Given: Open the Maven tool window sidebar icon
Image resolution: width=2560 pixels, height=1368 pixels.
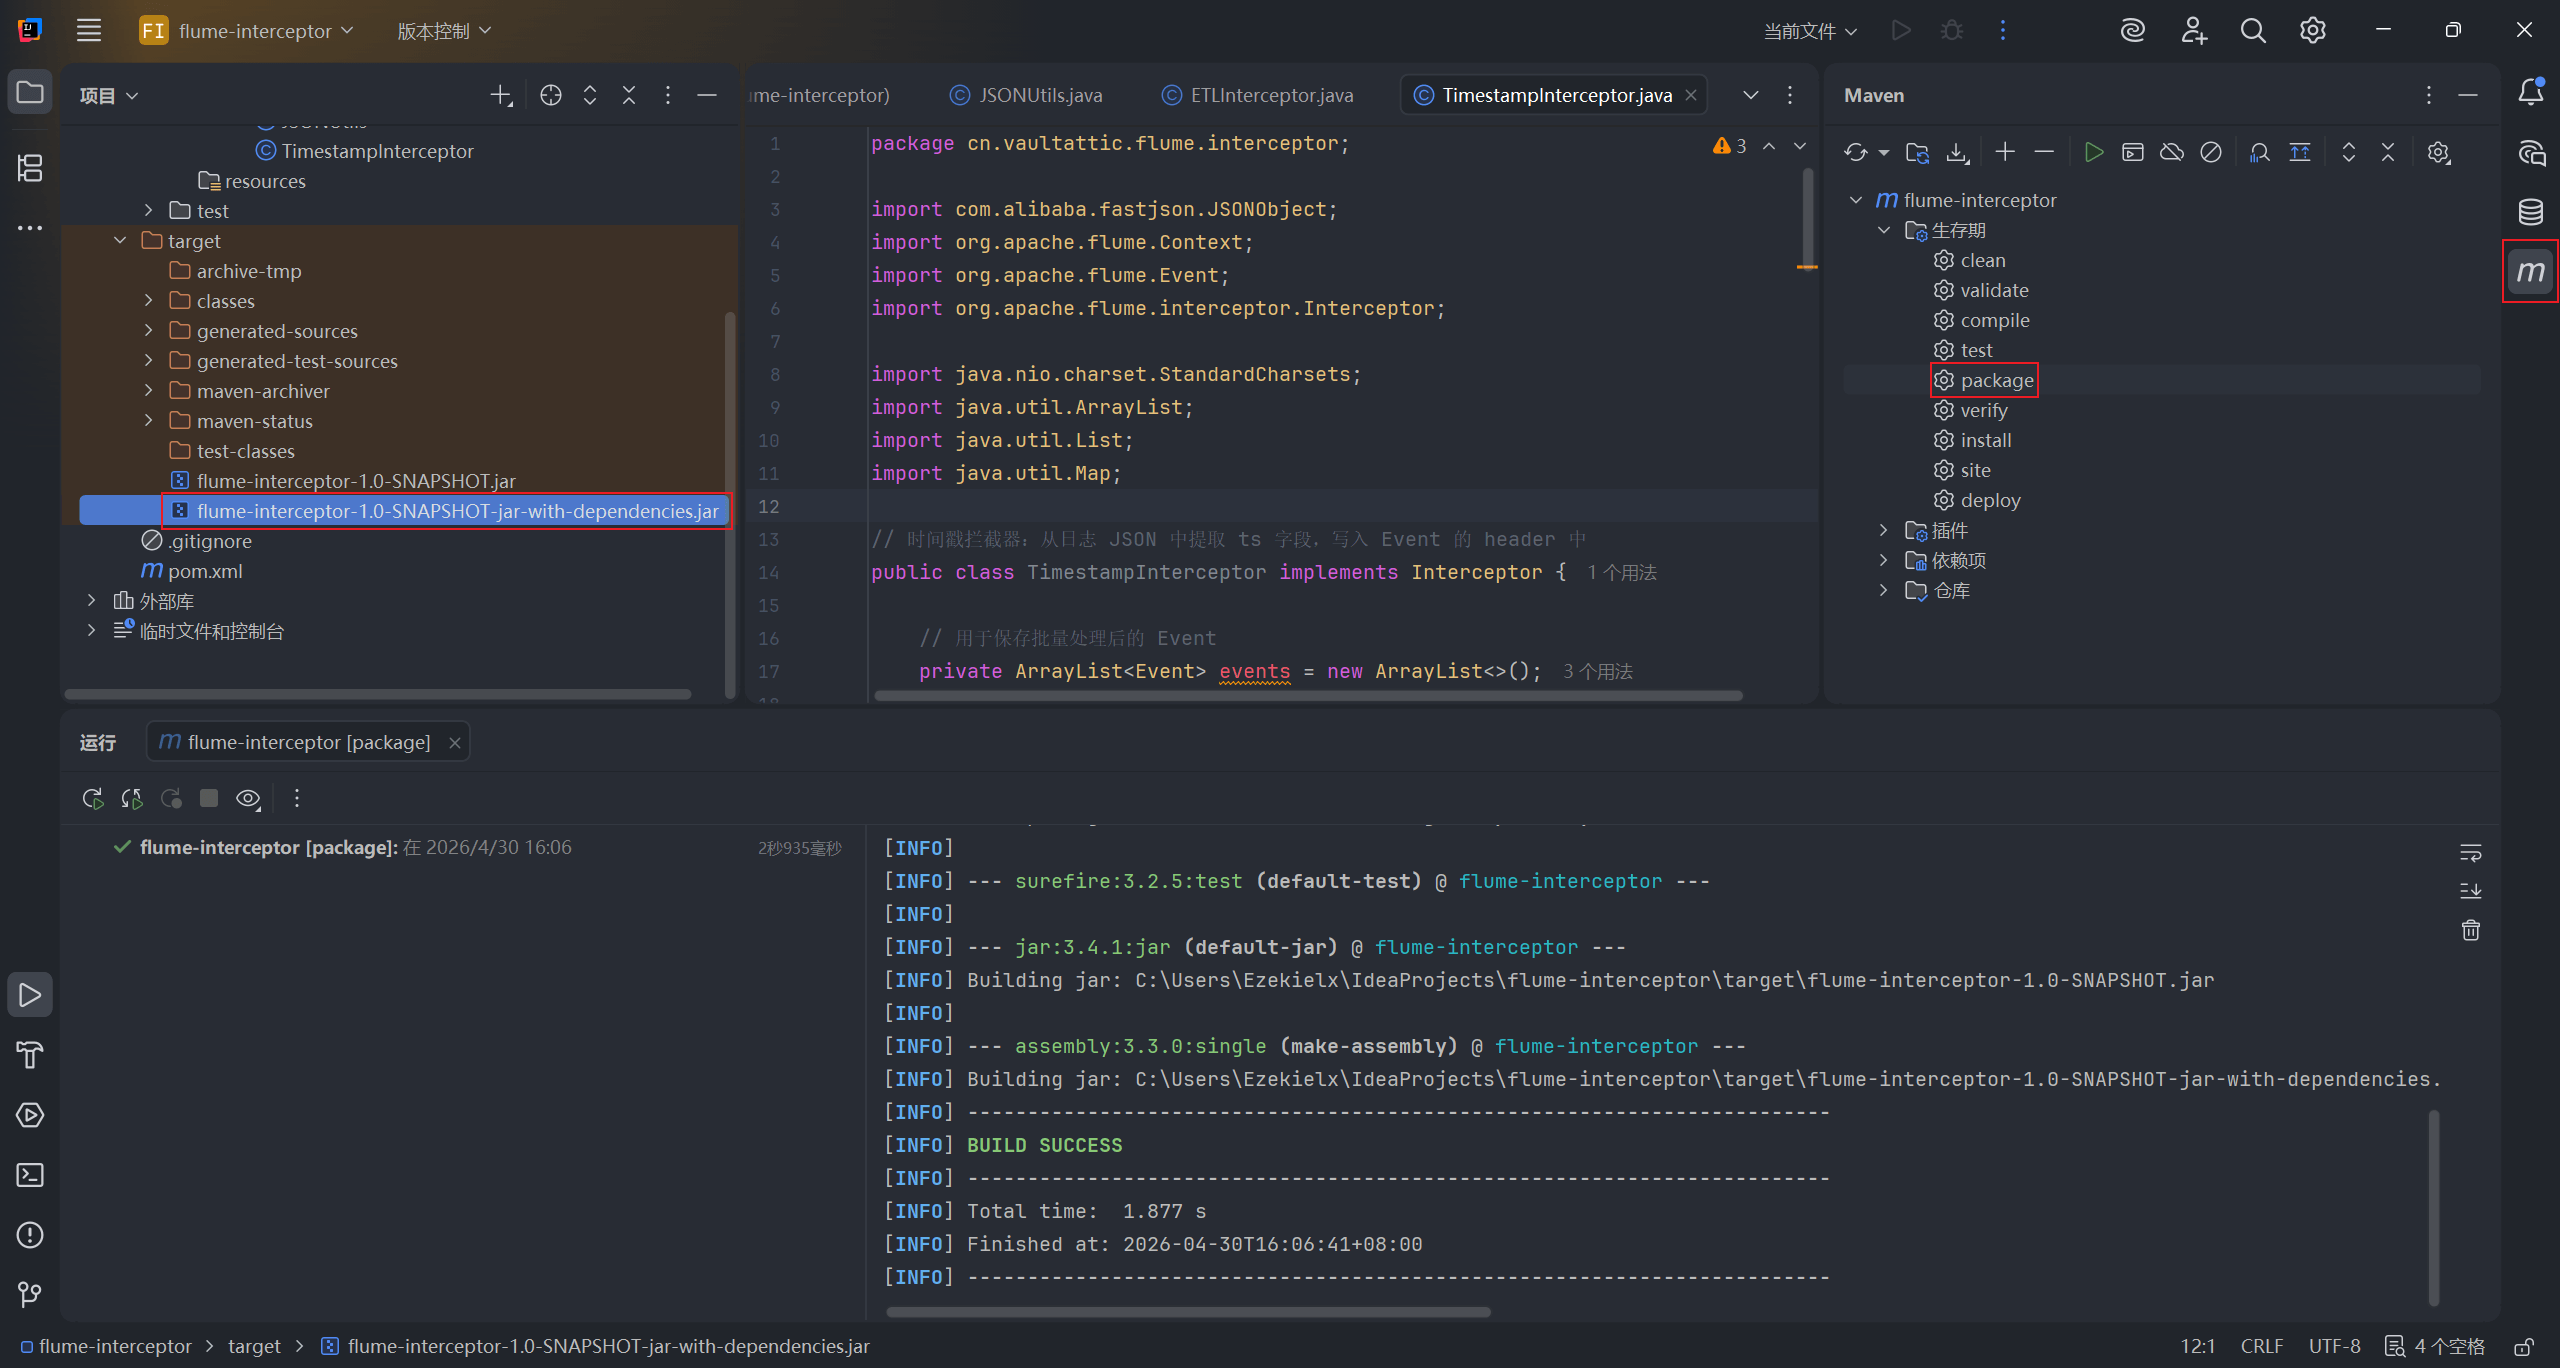Looking at the screenshot, I should coord(2531,271).
